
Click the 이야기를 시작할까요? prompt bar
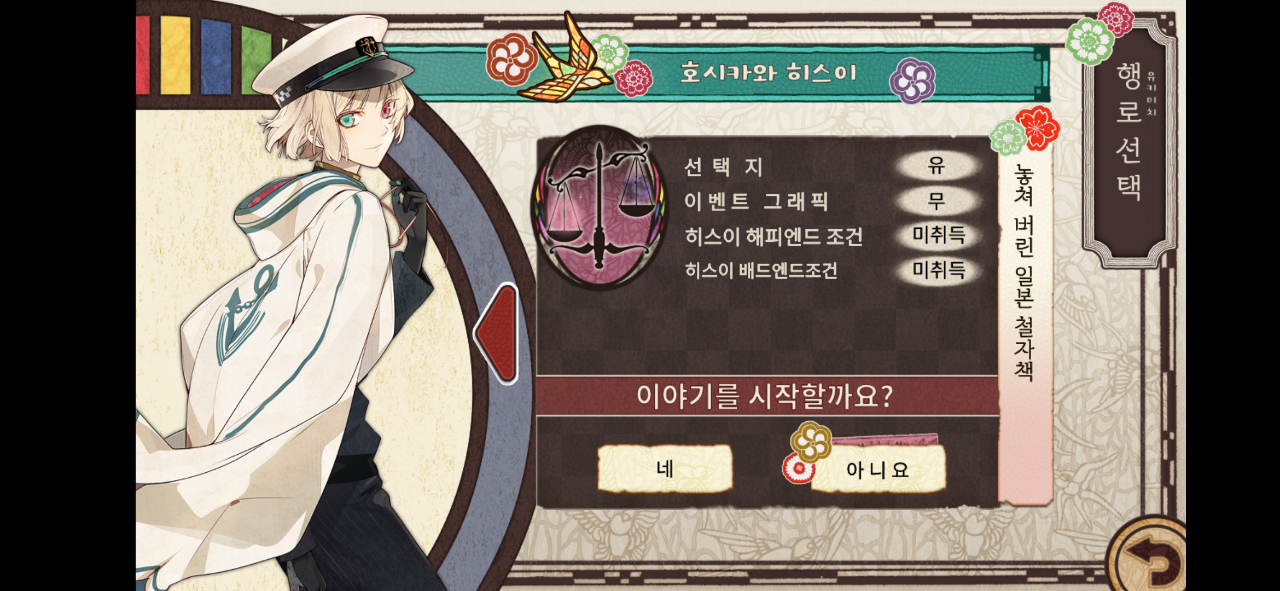pos(767,396)
